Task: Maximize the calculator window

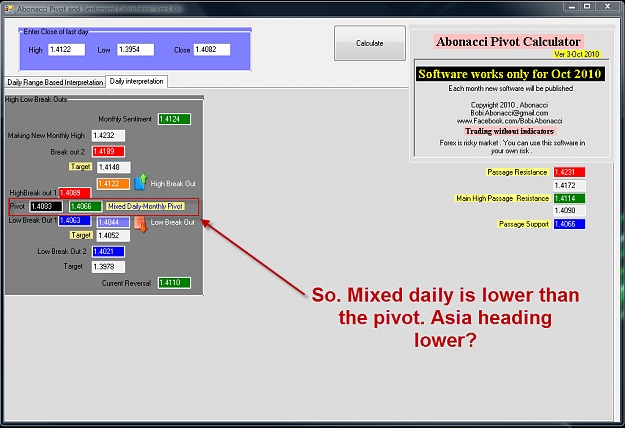Action: (588, 6)
